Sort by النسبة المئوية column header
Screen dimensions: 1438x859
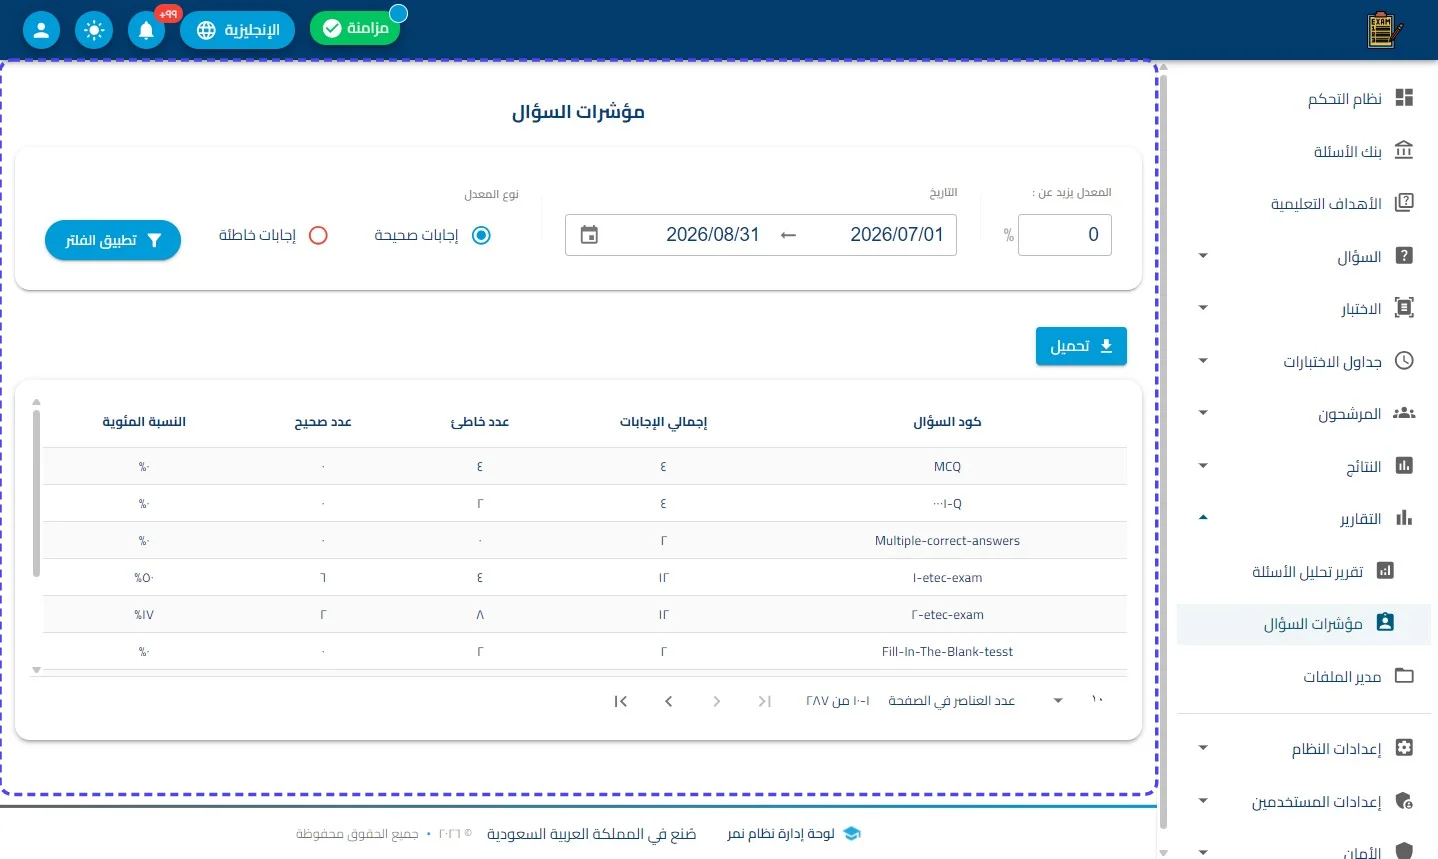[x=144, y=422]
